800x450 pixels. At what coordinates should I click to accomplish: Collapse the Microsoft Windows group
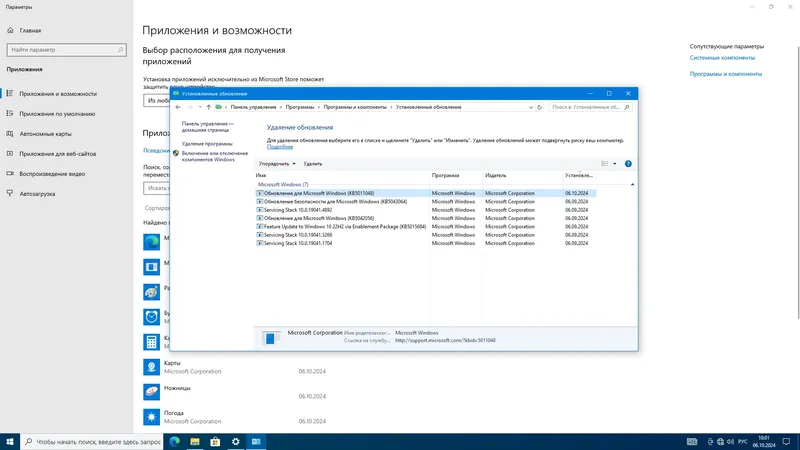click(x=632, y=185)
